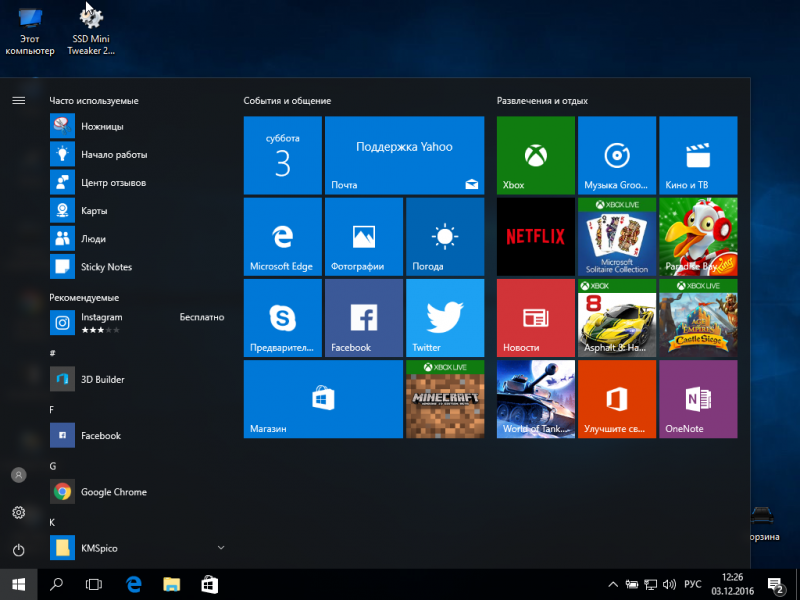Click the Развлечения и отдых group title

(542, 101)
